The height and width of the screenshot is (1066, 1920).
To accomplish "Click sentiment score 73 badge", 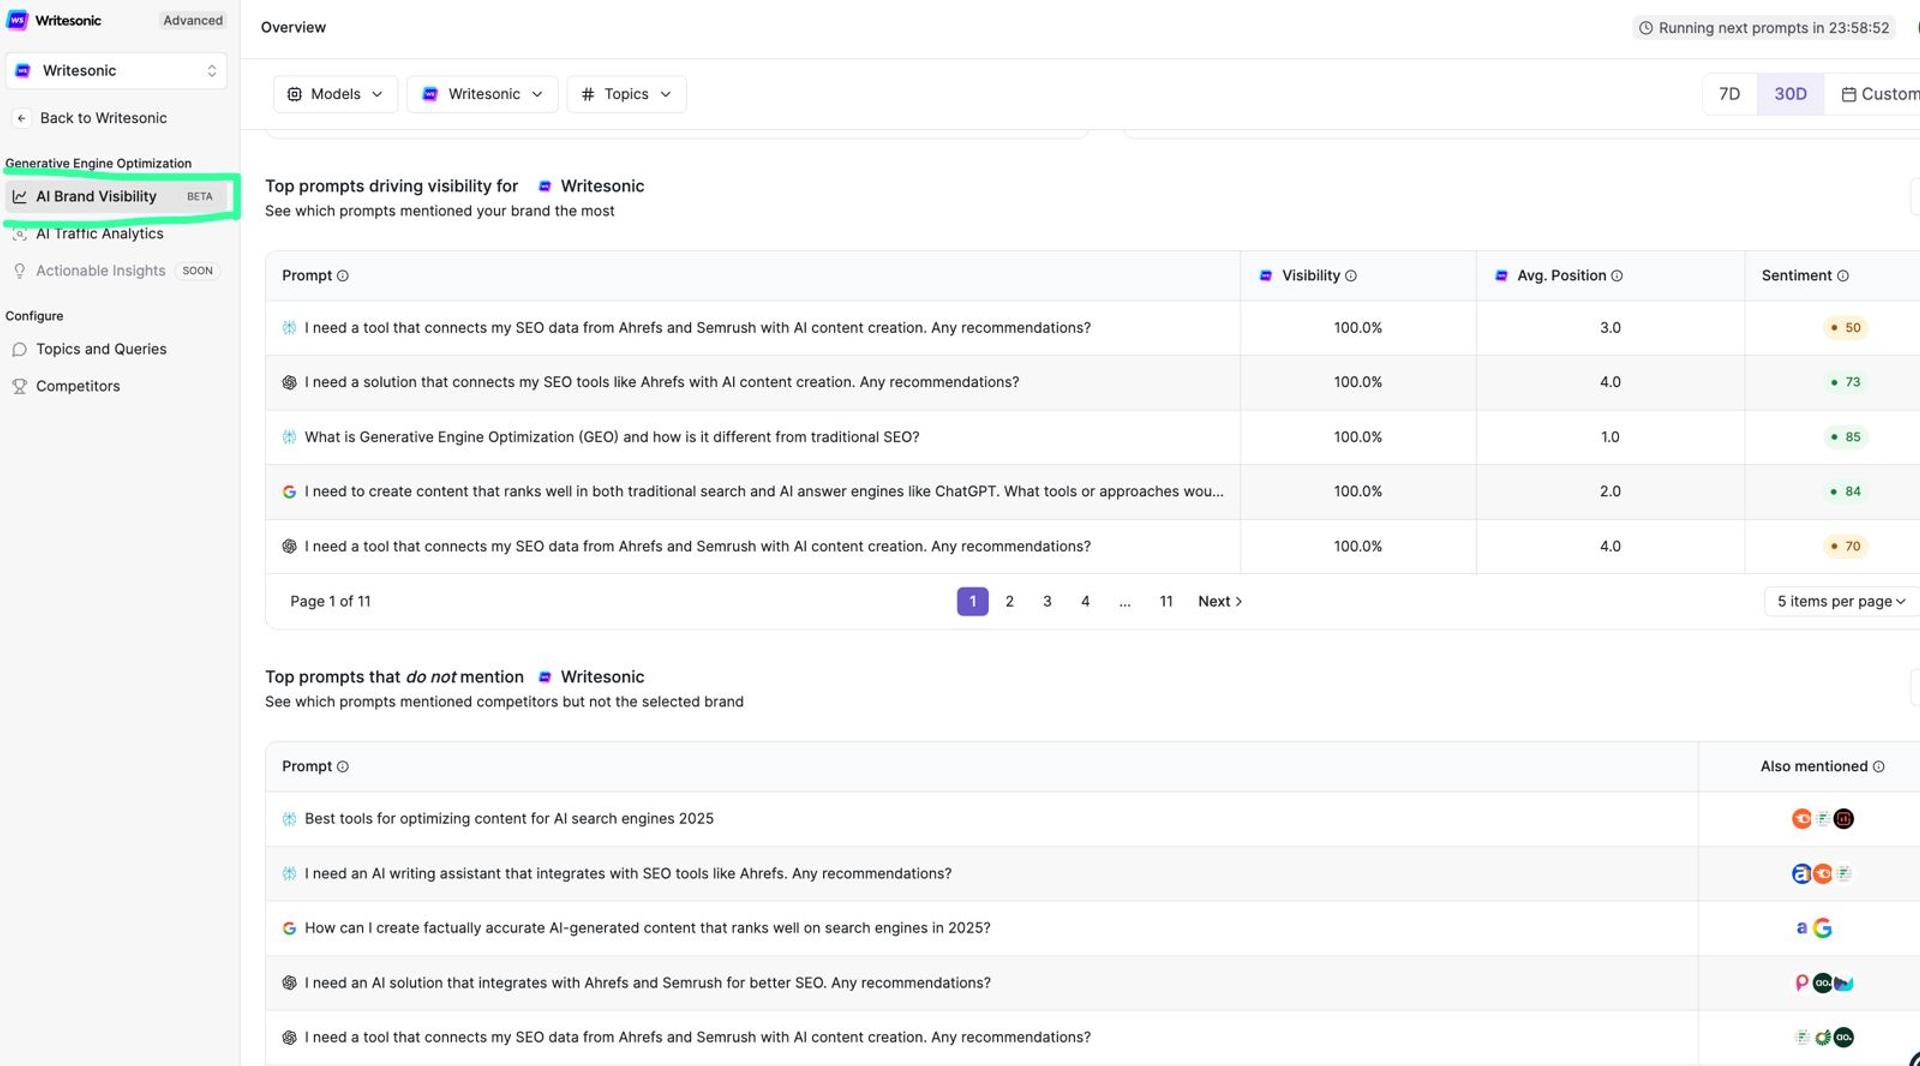I will pyautogui.click(x=1845, y=382).
